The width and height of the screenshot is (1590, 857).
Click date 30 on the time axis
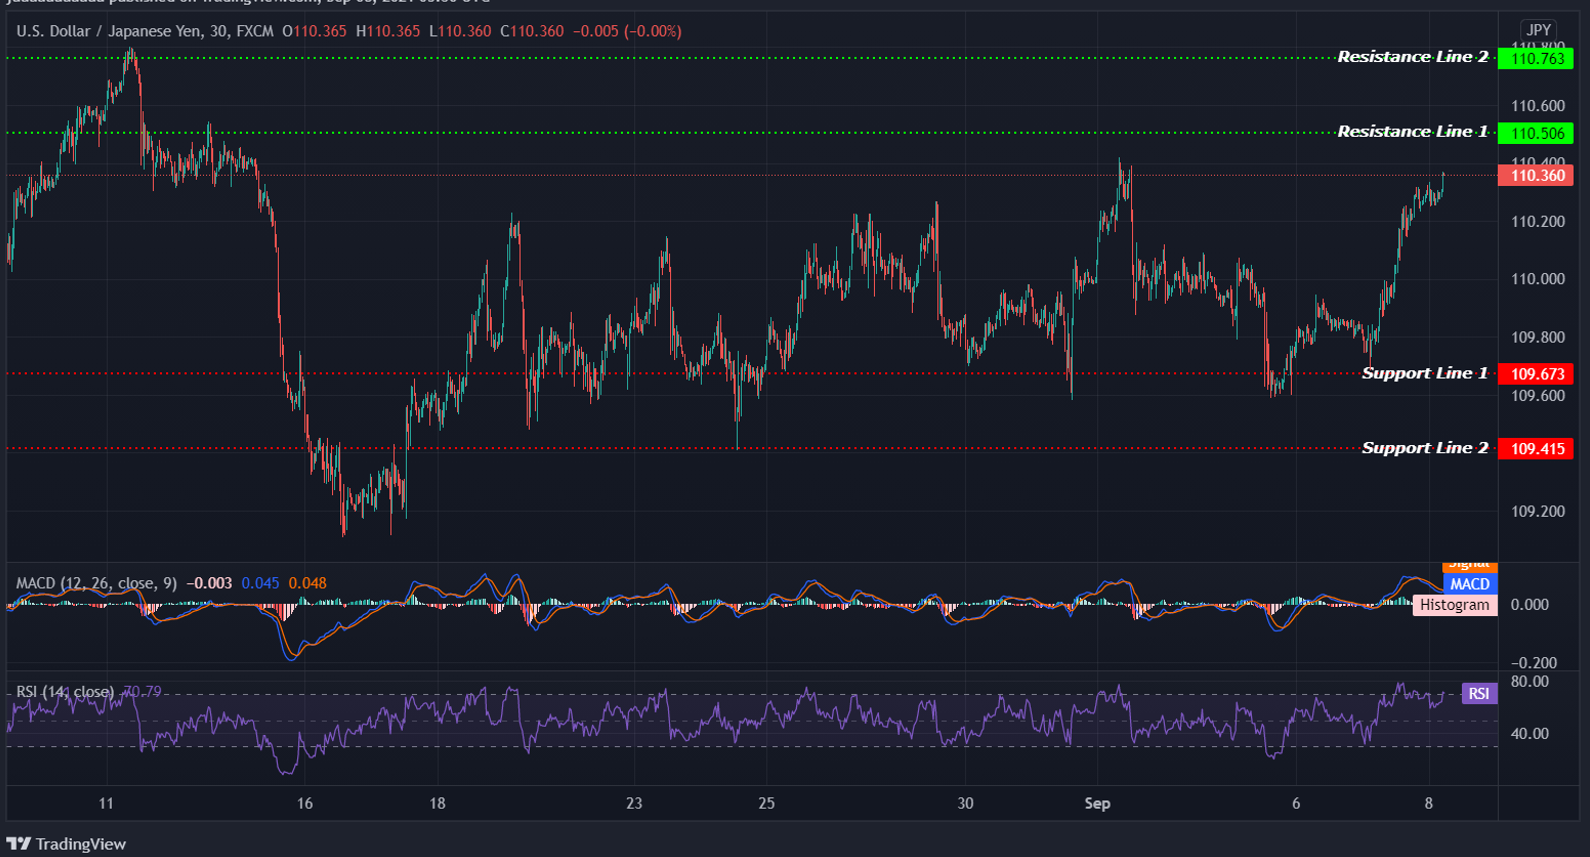point(965,803)
